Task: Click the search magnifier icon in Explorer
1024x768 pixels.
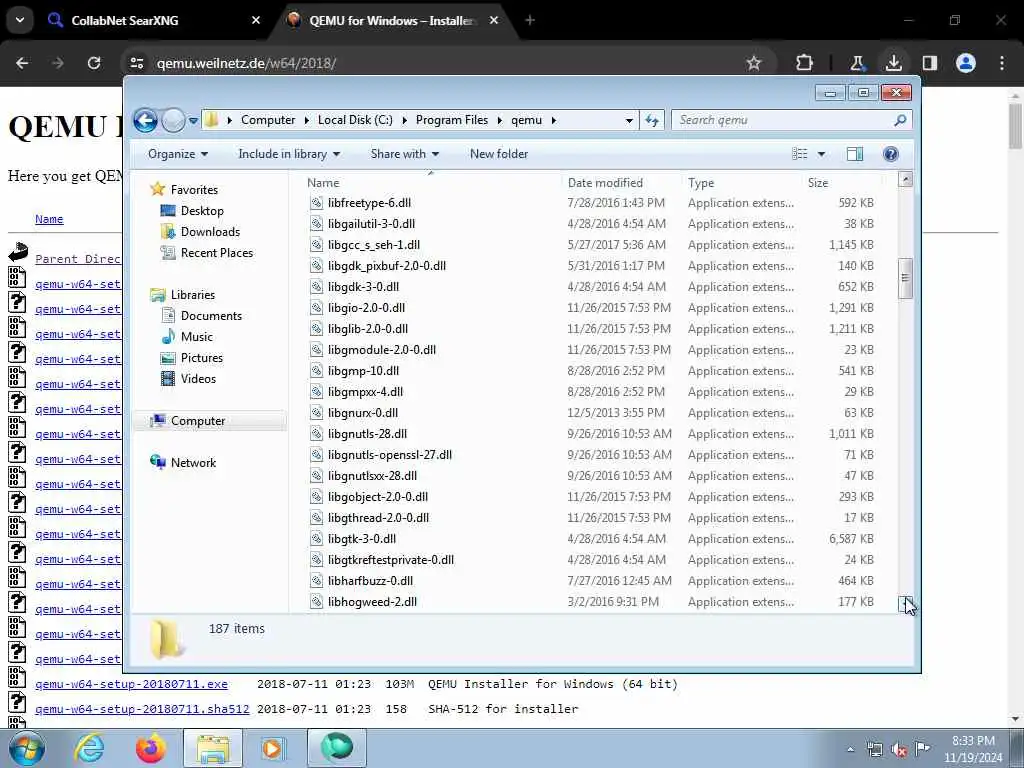Action: click(x=901, y=120)
